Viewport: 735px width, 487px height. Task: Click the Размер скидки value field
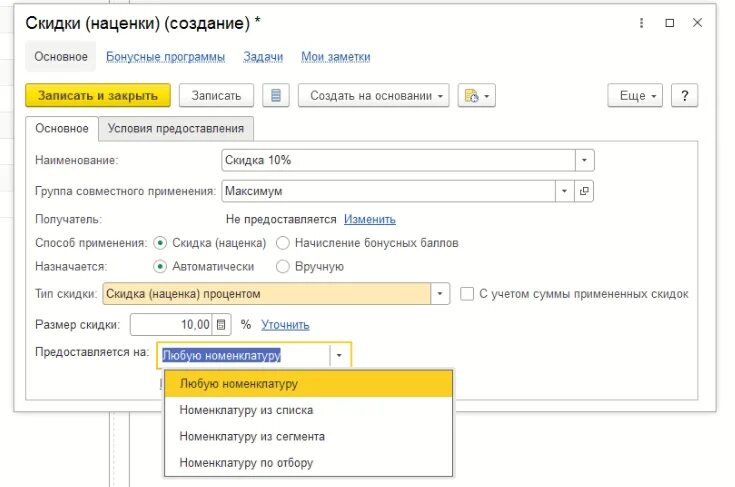pyautogui.click(x=172, y=325)
